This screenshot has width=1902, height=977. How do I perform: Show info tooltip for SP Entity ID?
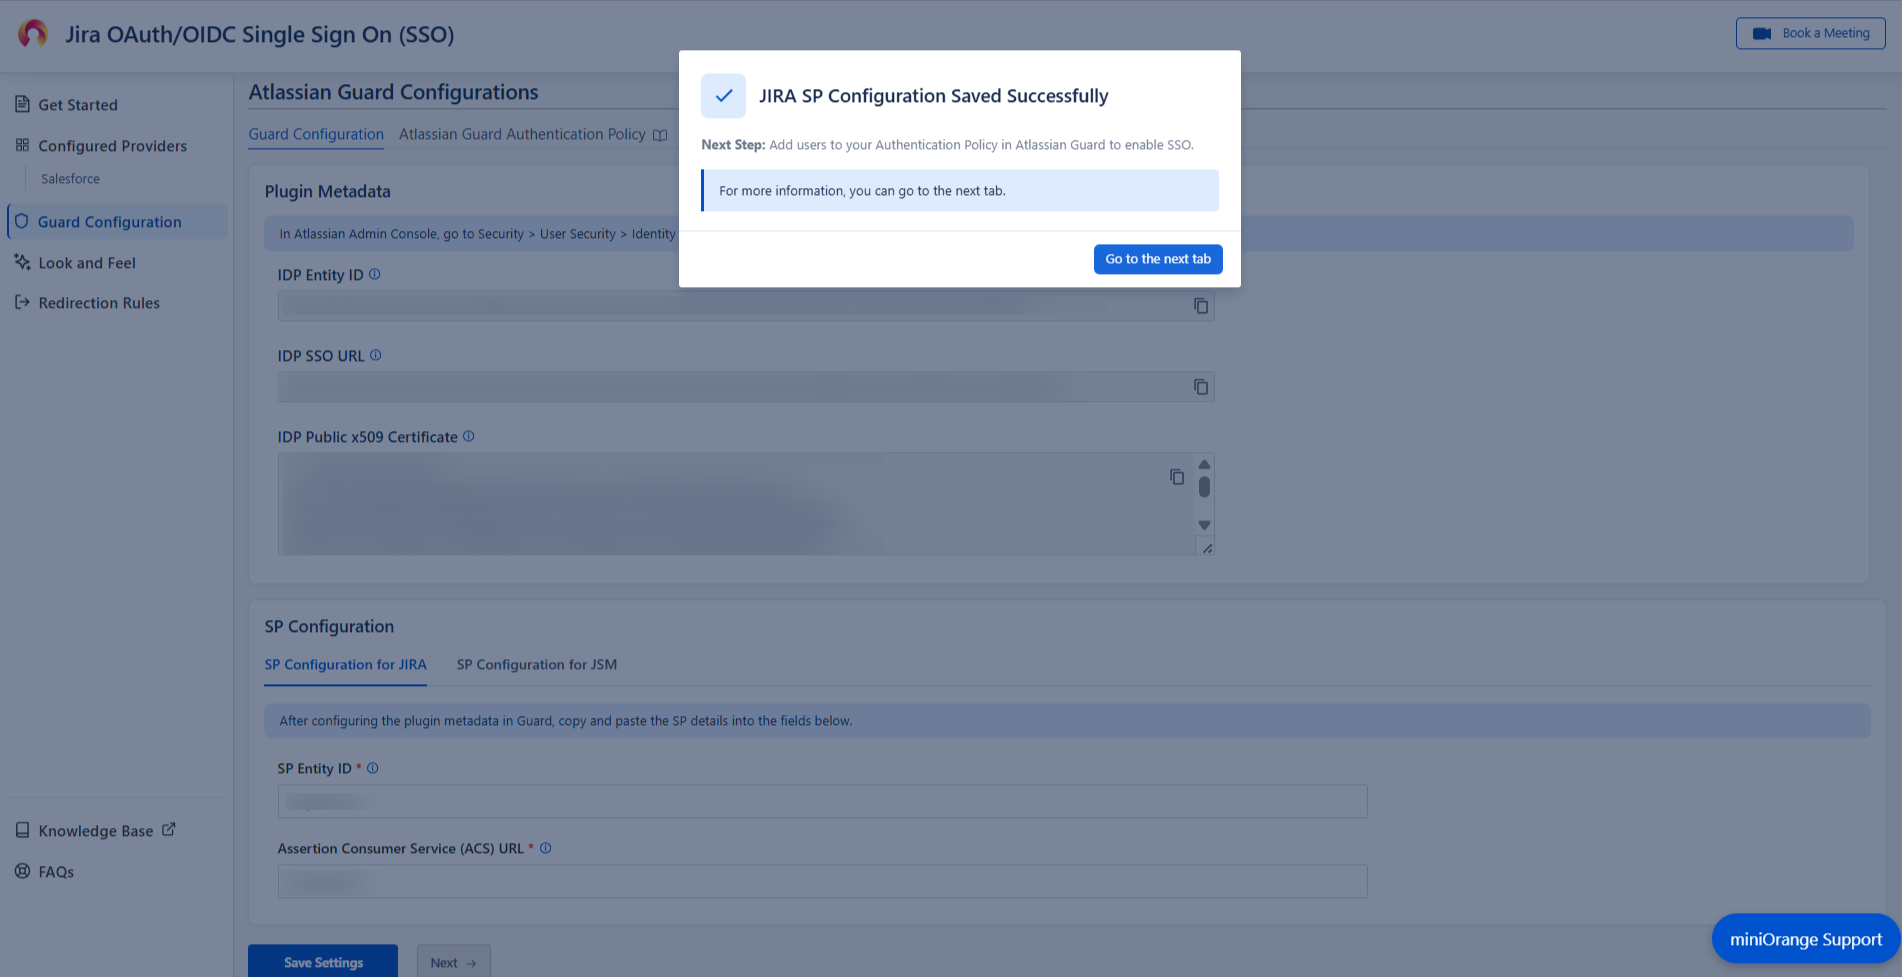tap(373, 768)
